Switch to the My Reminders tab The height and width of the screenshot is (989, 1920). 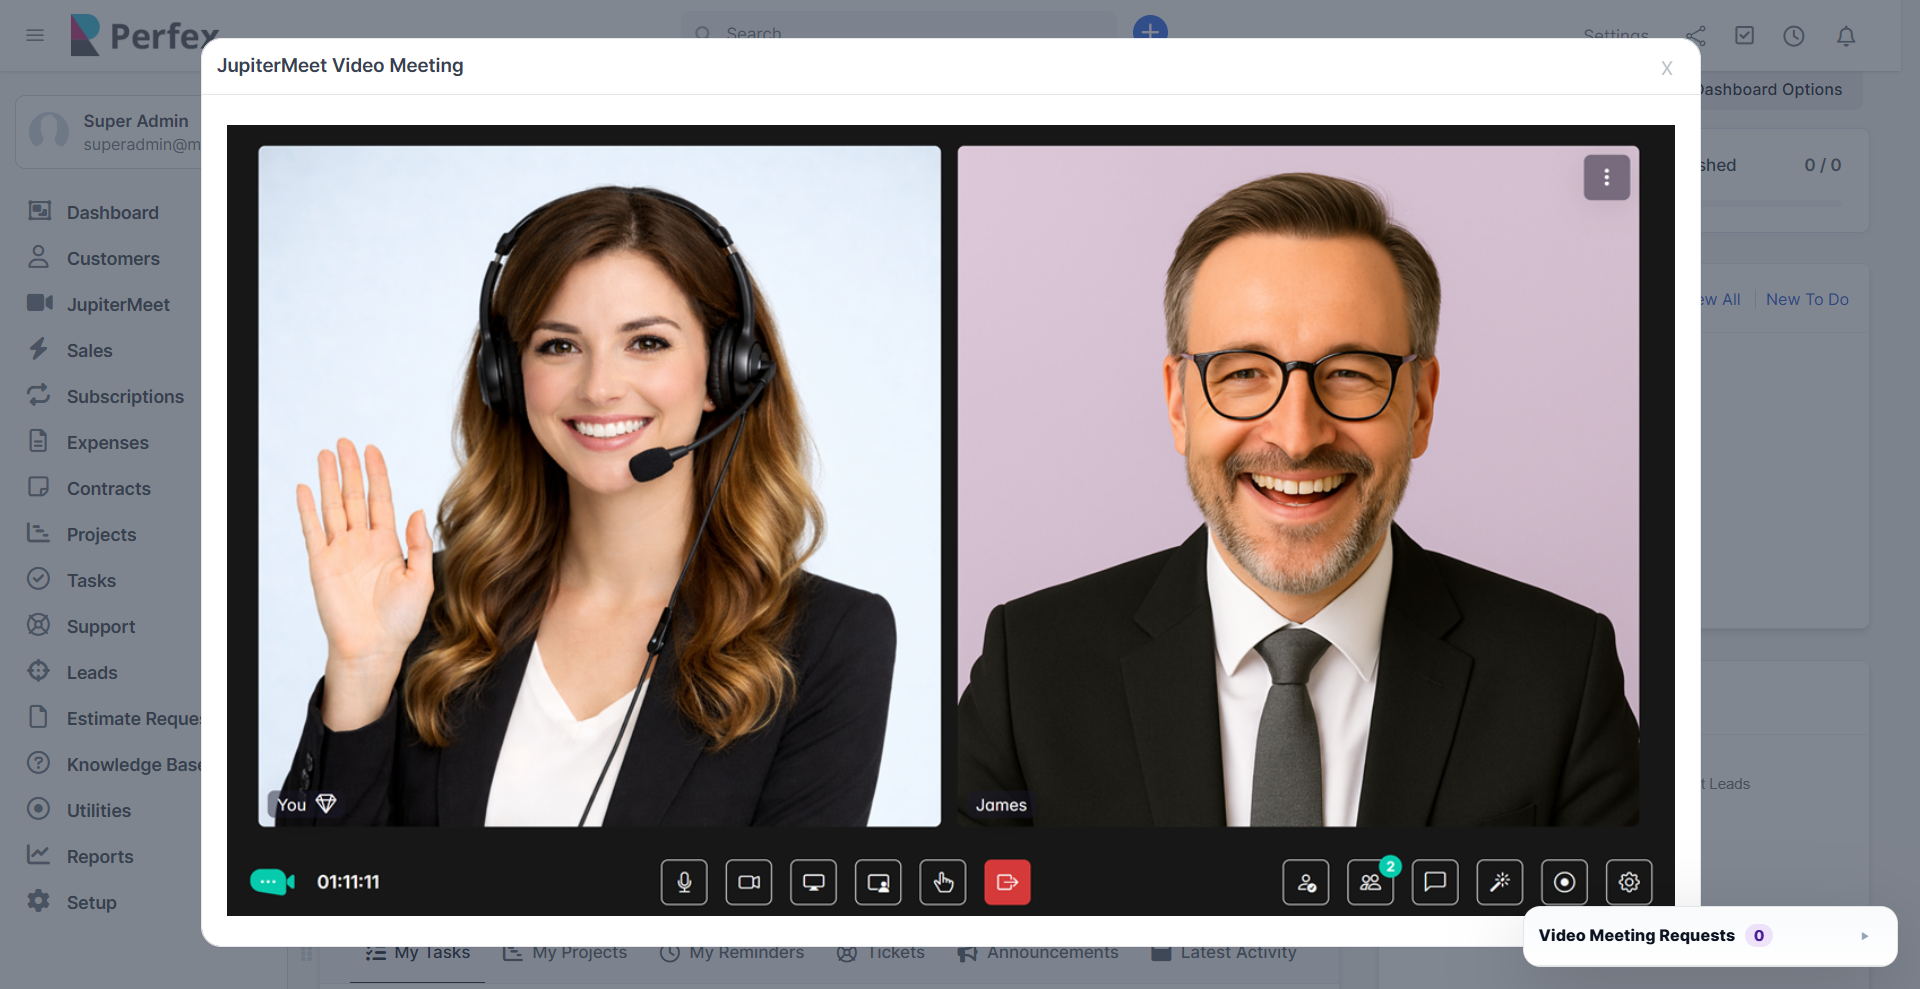[732, 953]
